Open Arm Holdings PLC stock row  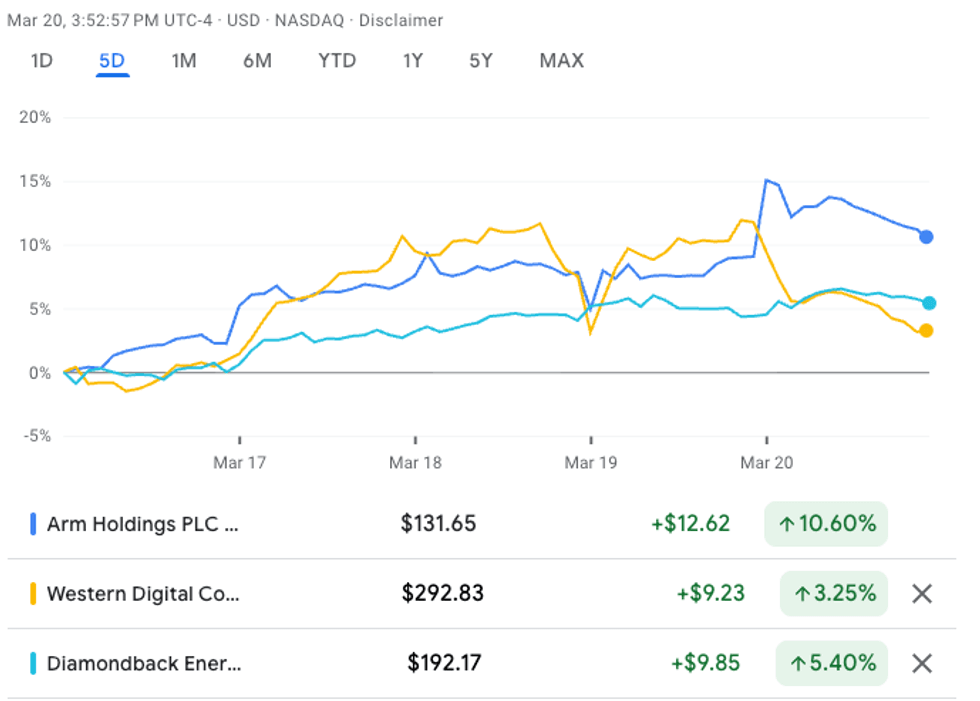[143, 524]
